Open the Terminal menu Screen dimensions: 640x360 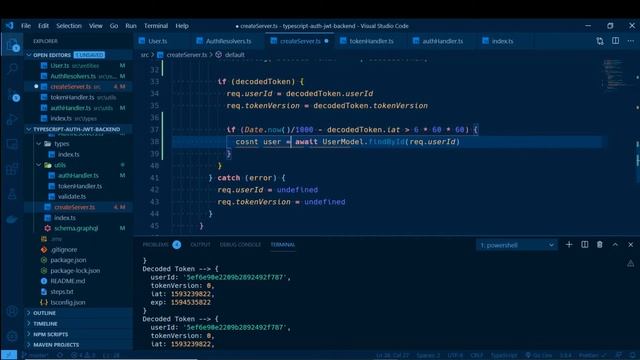click(x=156, y=26)
